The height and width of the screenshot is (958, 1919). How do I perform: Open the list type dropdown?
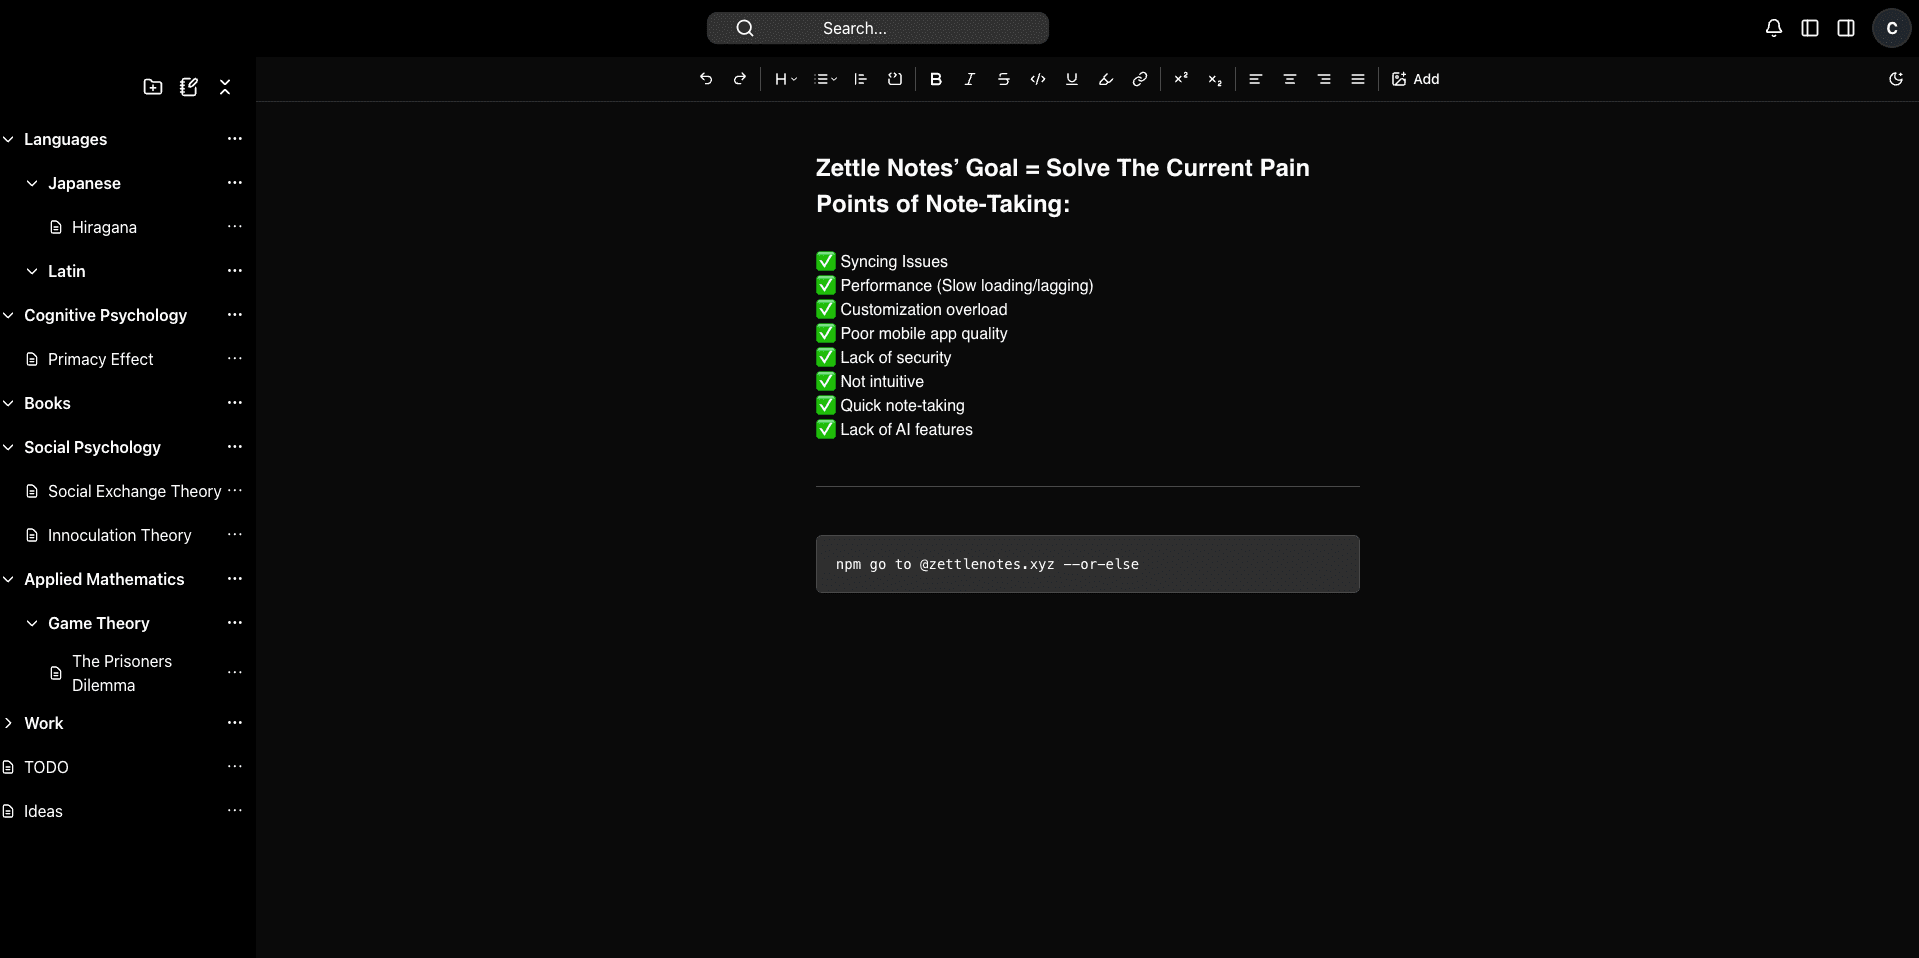pos(826,79)
